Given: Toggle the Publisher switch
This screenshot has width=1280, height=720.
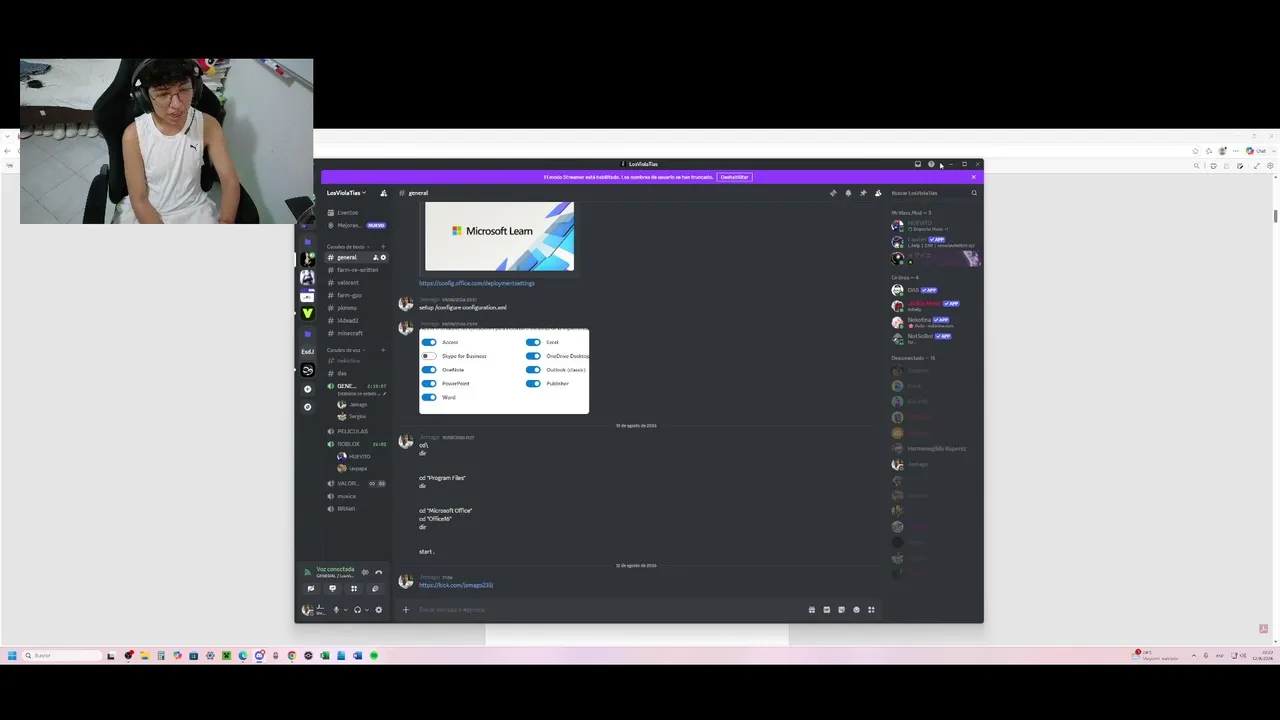Looking at the screenshot, I should tap(533, 384).
